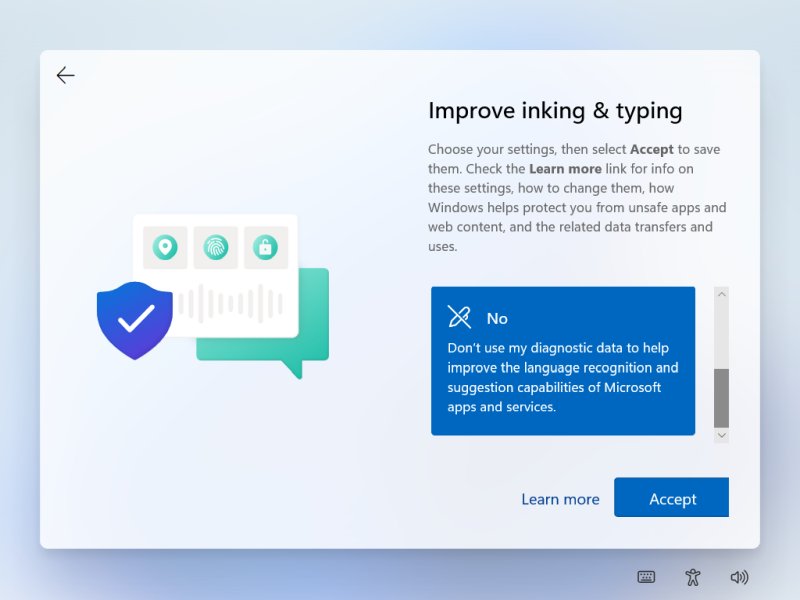The height and width of the screenshot is (600, 800).
Task: Click the volume icon in the corner
Action: click(739, 577)
